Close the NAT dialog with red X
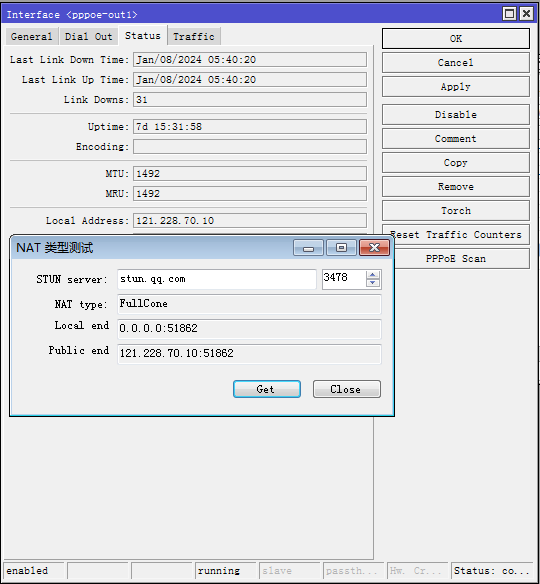Viewport: 540px width, 584px height. [374, 248]
